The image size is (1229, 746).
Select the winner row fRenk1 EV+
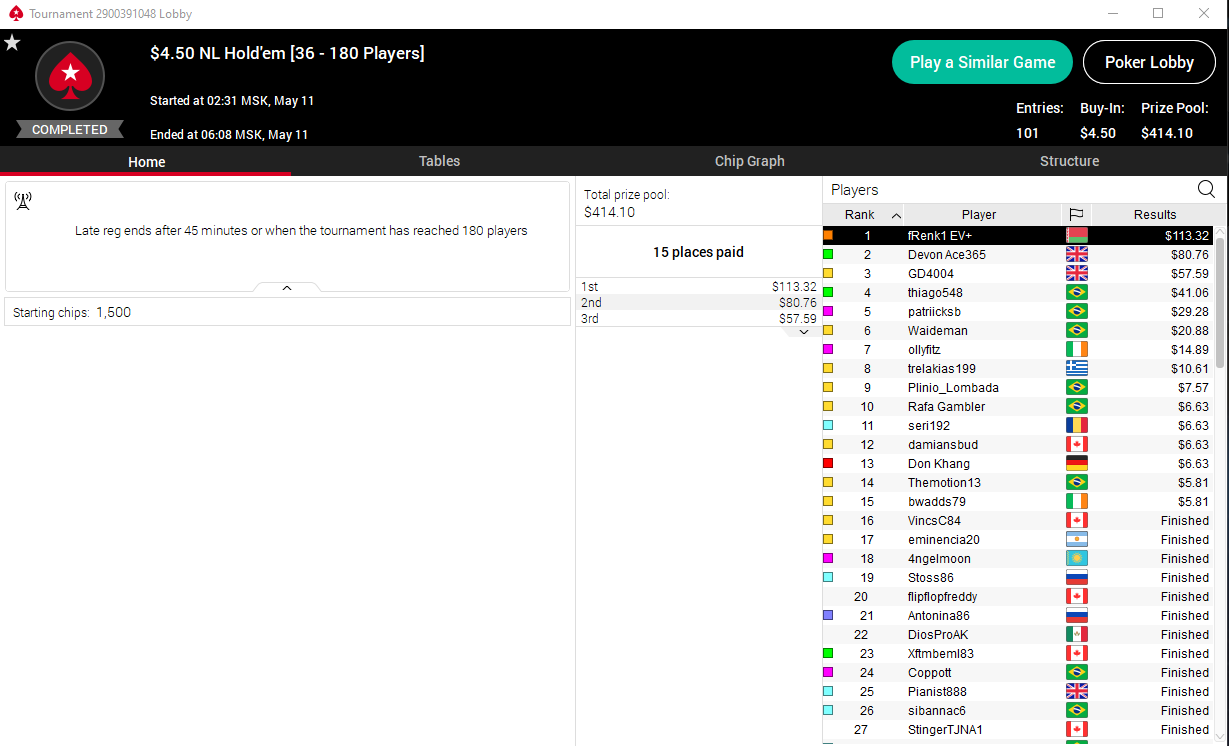point(1017,235)
